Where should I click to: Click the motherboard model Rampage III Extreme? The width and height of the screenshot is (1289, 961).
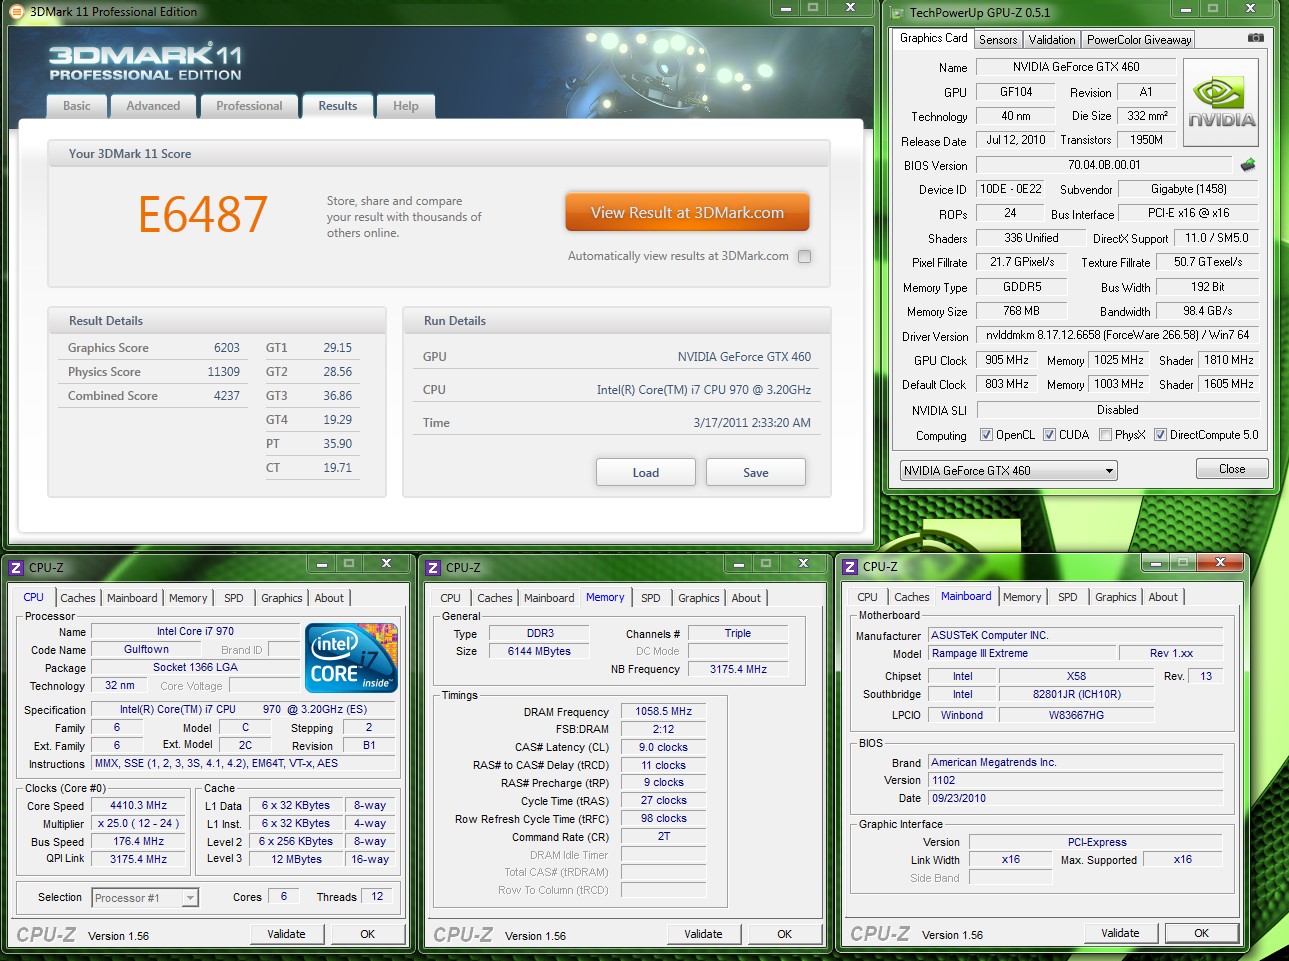pos(1022,653)
